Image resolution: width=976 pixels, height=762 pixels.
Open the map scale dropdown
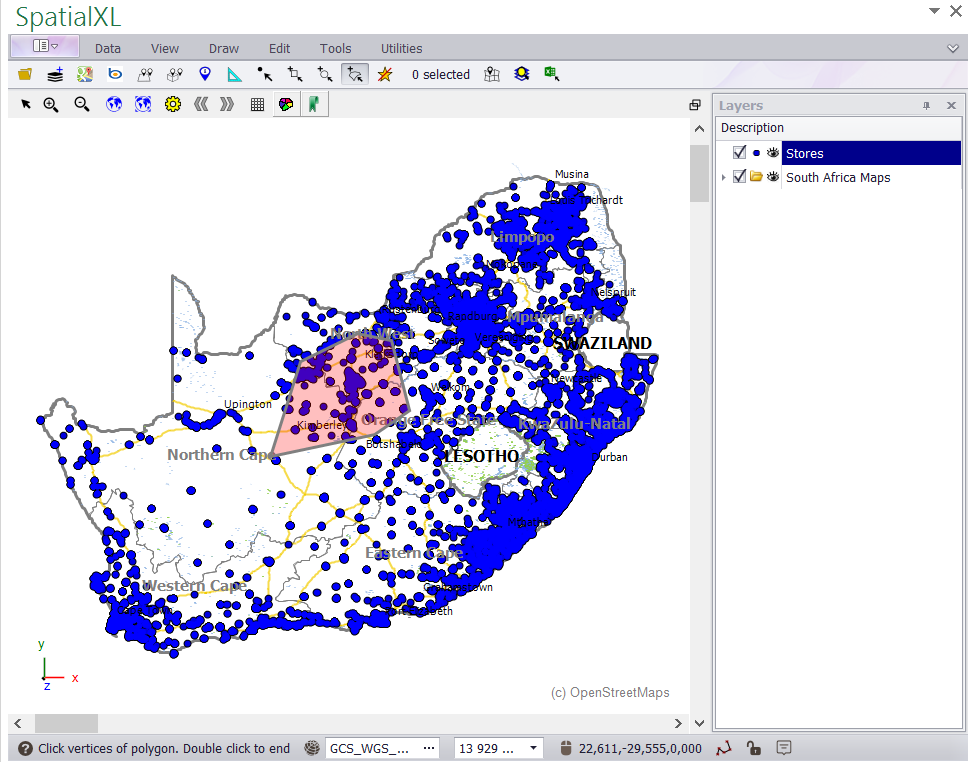coord(534,748)
